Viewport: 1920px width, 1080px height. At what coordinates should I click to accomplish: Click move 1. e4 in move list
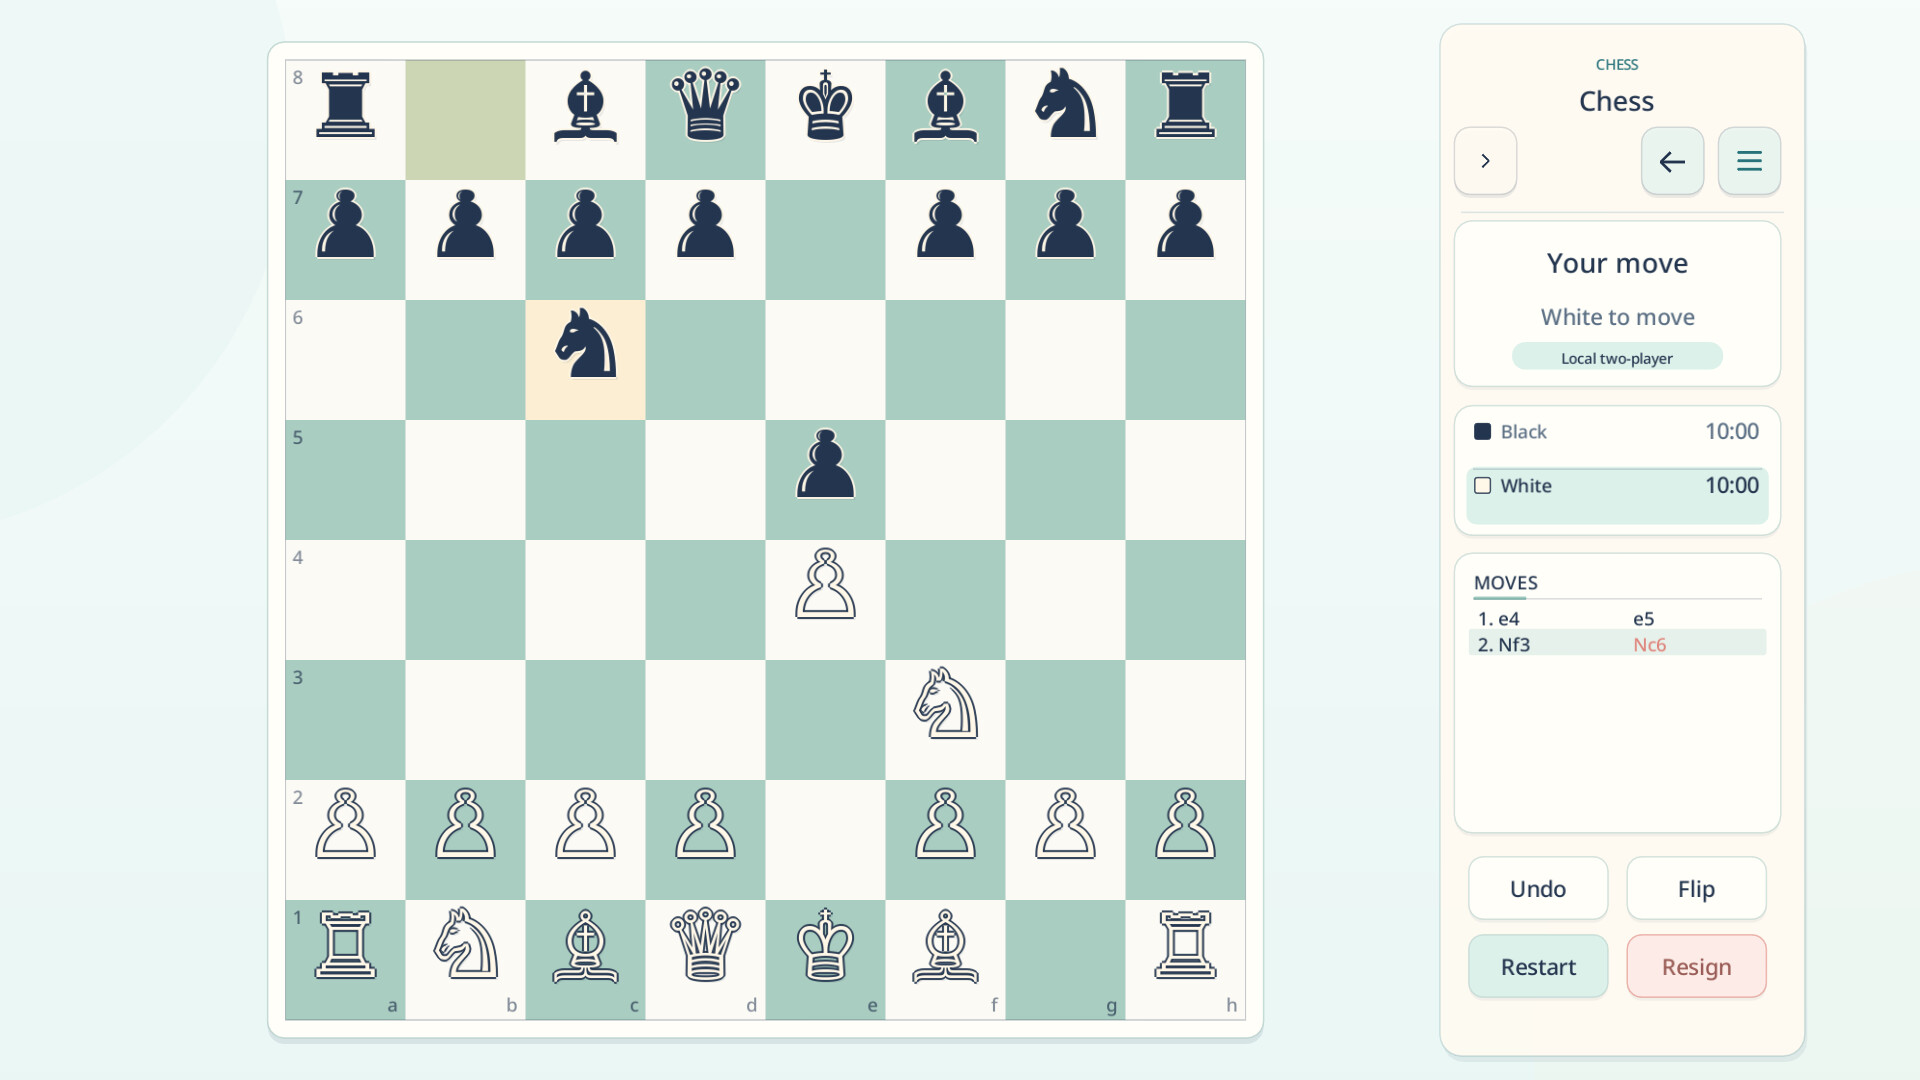(1498, 619)
